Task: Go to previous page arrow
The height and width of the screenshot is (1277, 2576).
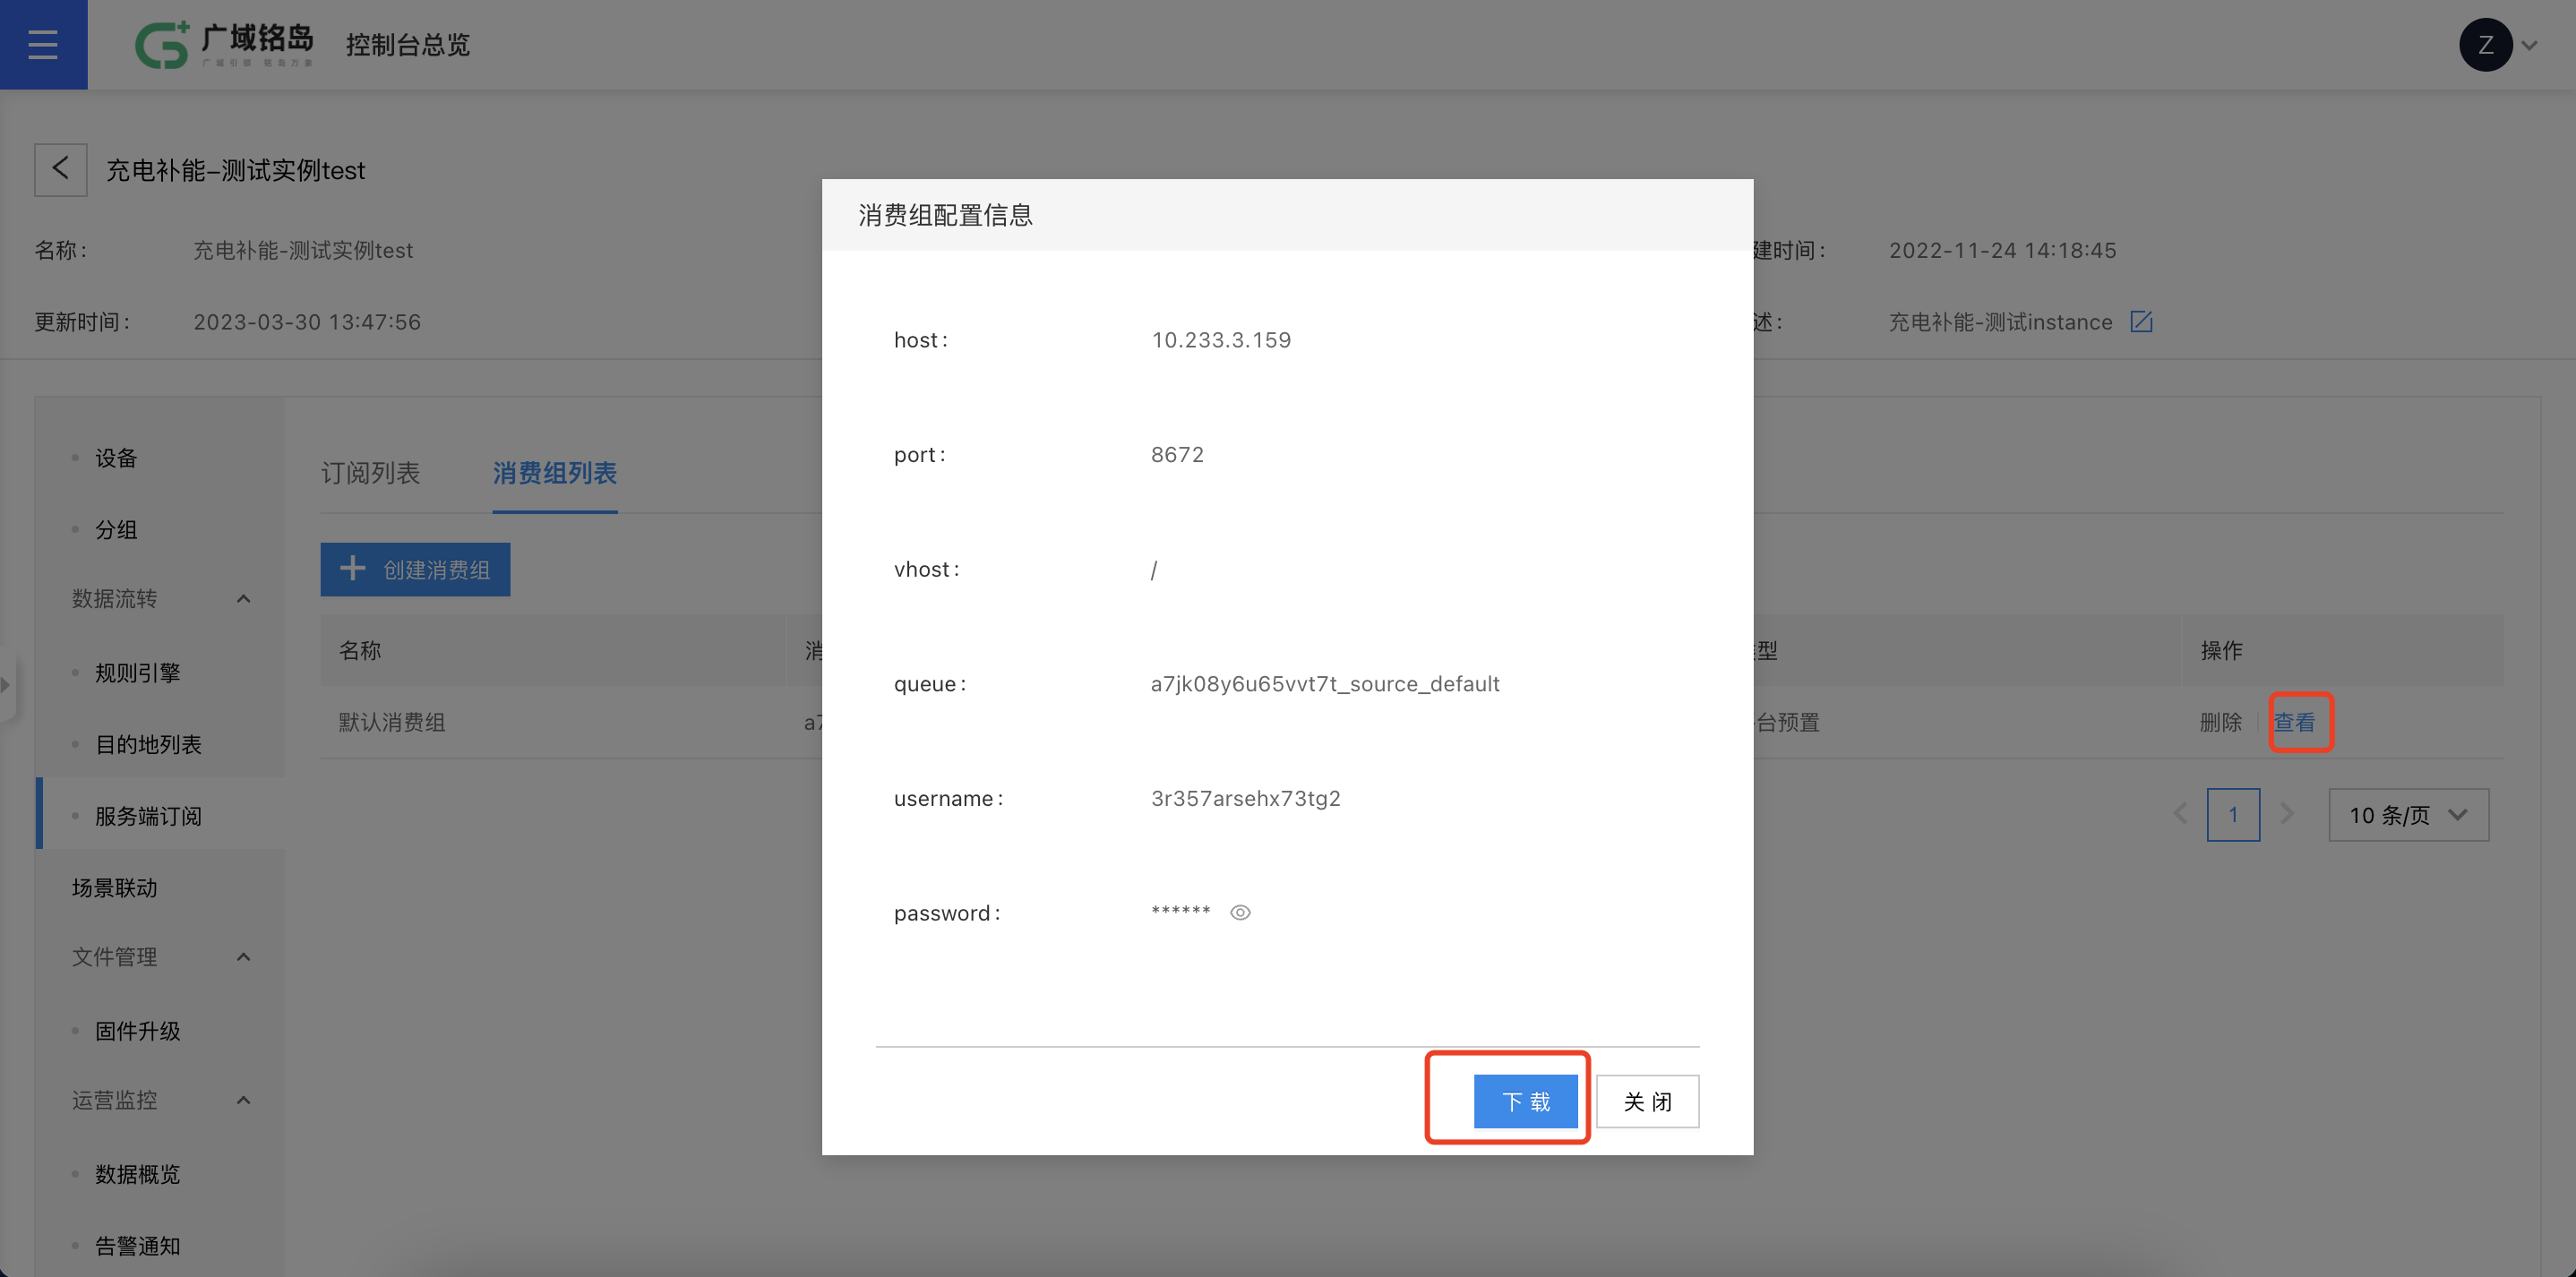Action: pyautogui.click(x=2180, y=814)
